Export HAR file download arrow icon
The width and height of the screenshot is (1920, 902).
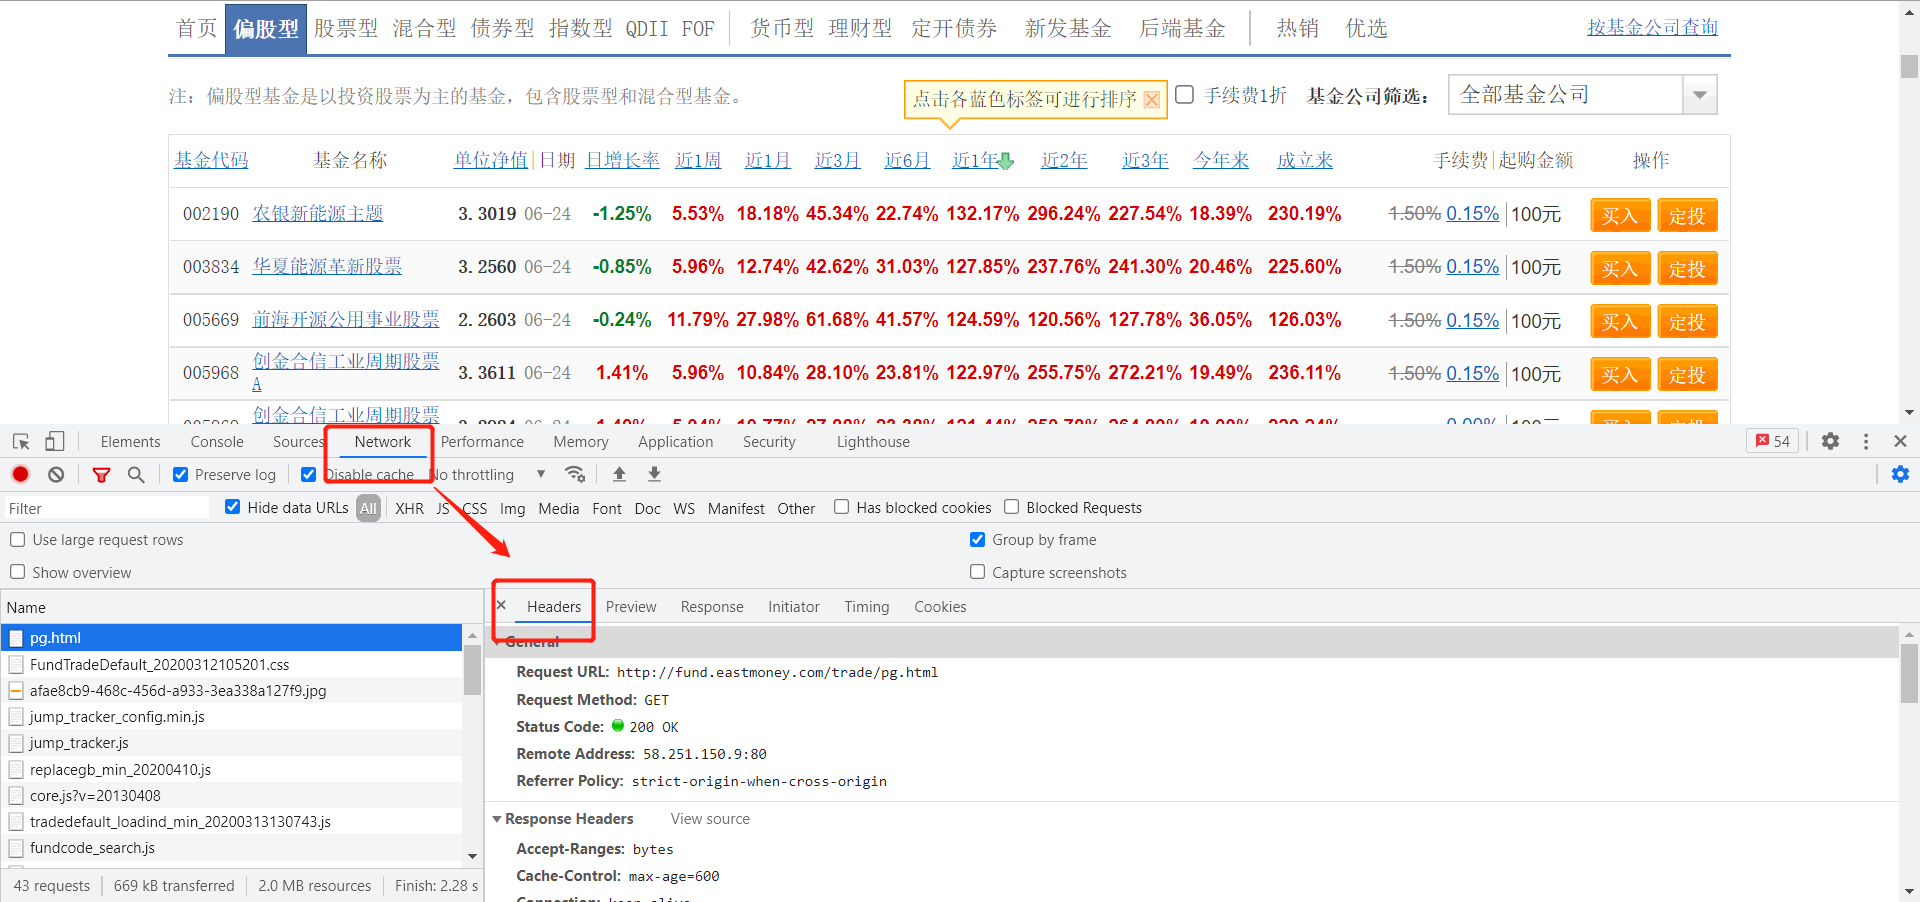[x=654, y=474]
